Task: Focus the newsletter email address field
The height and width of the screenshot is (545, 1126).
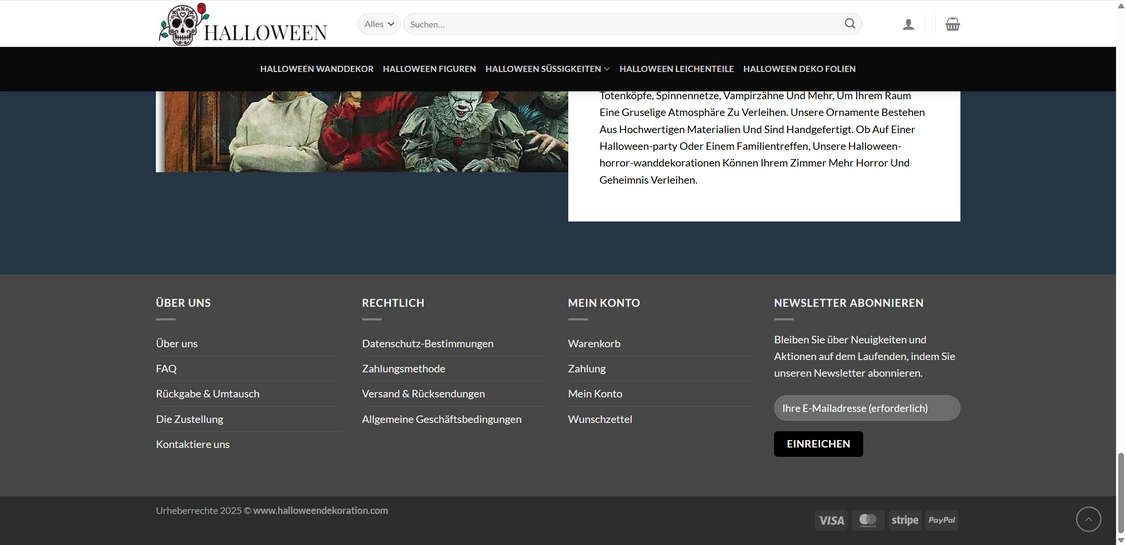Action: [x=867, y=408]
